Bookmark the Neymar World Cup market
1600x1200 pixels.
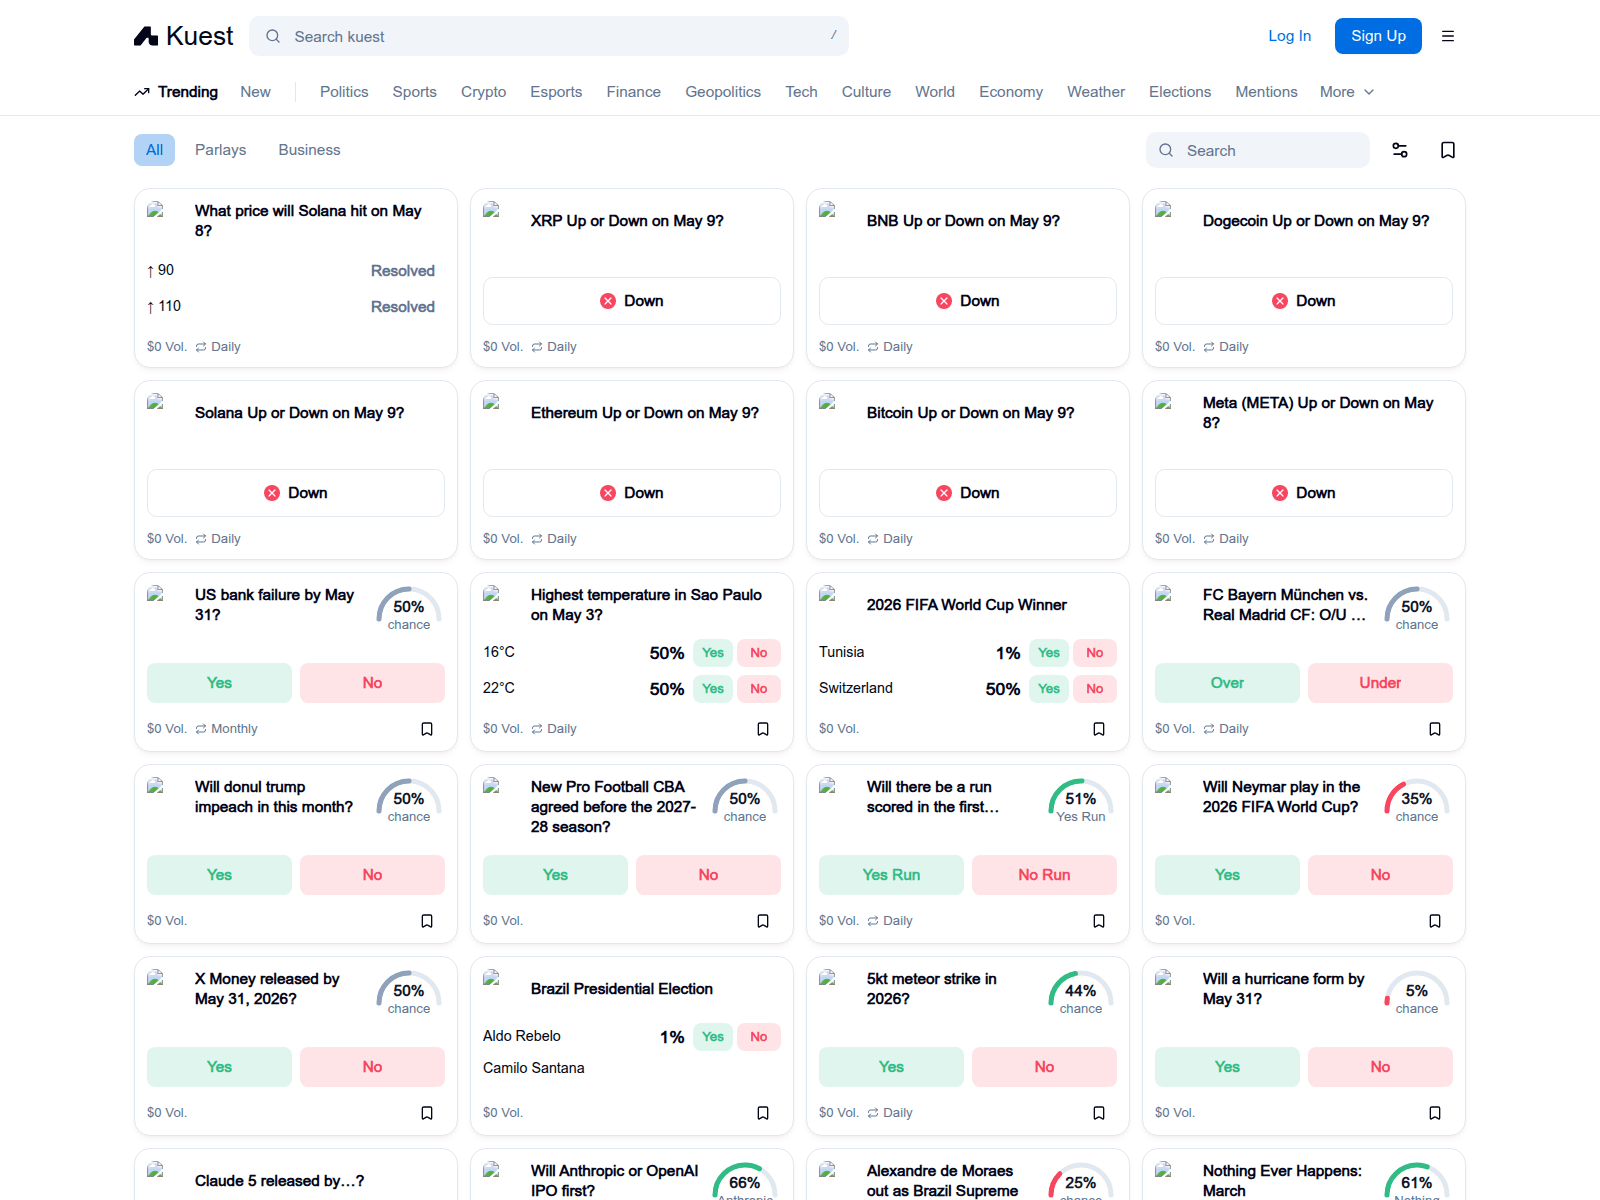click(1435, 921)
